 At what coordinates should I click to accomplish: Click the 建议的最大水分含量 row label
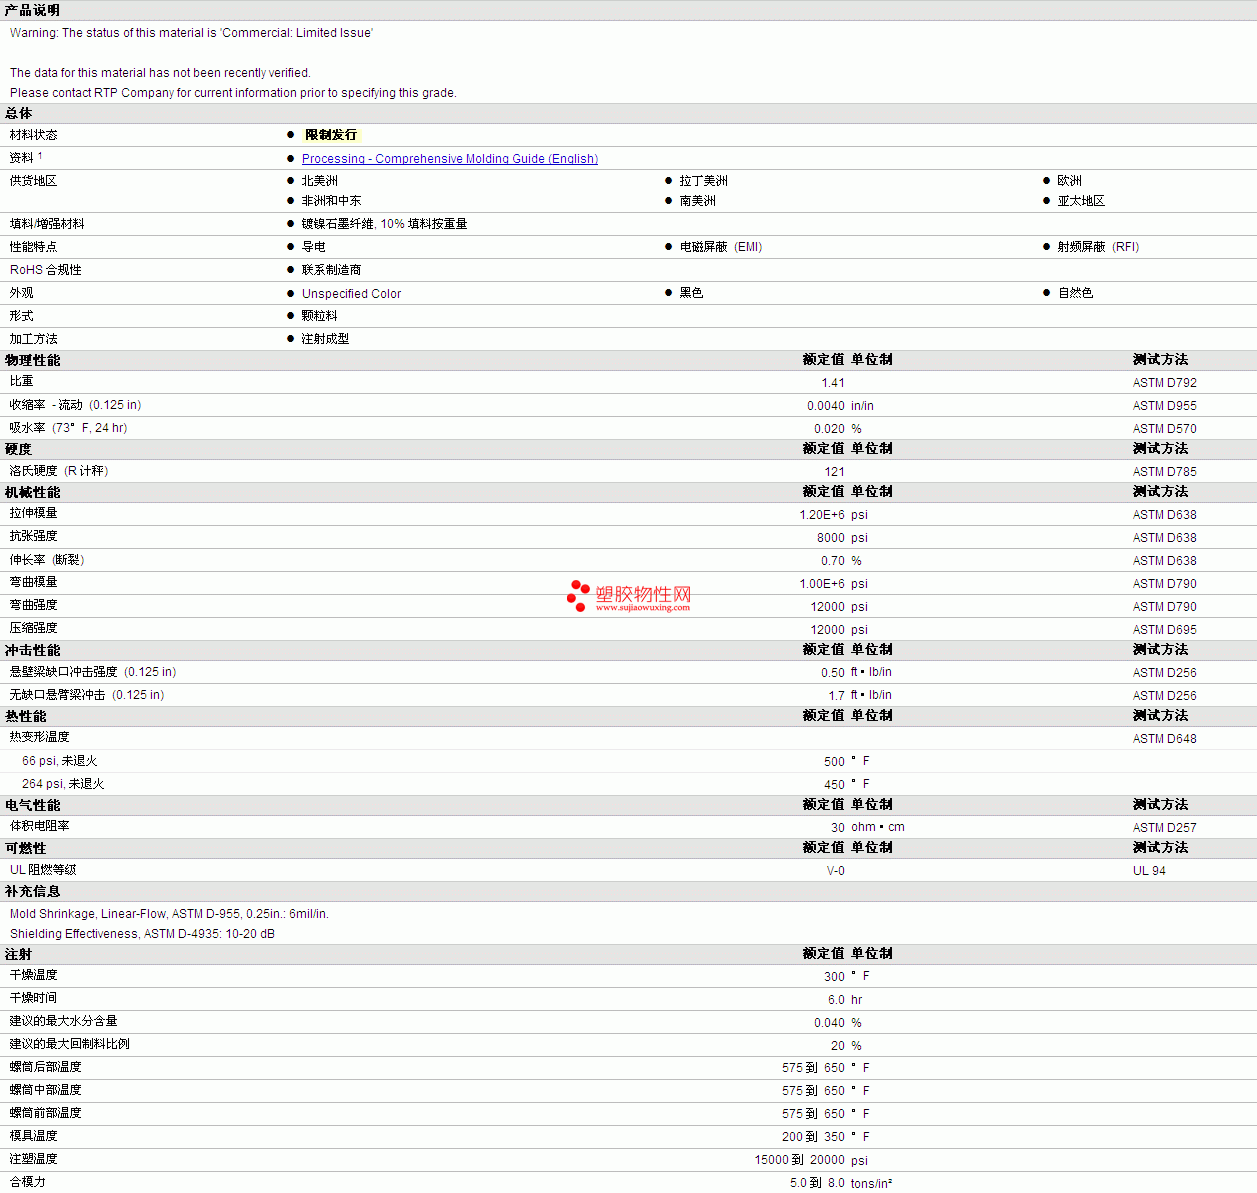pyautogui.click(x=64, y=1021)
